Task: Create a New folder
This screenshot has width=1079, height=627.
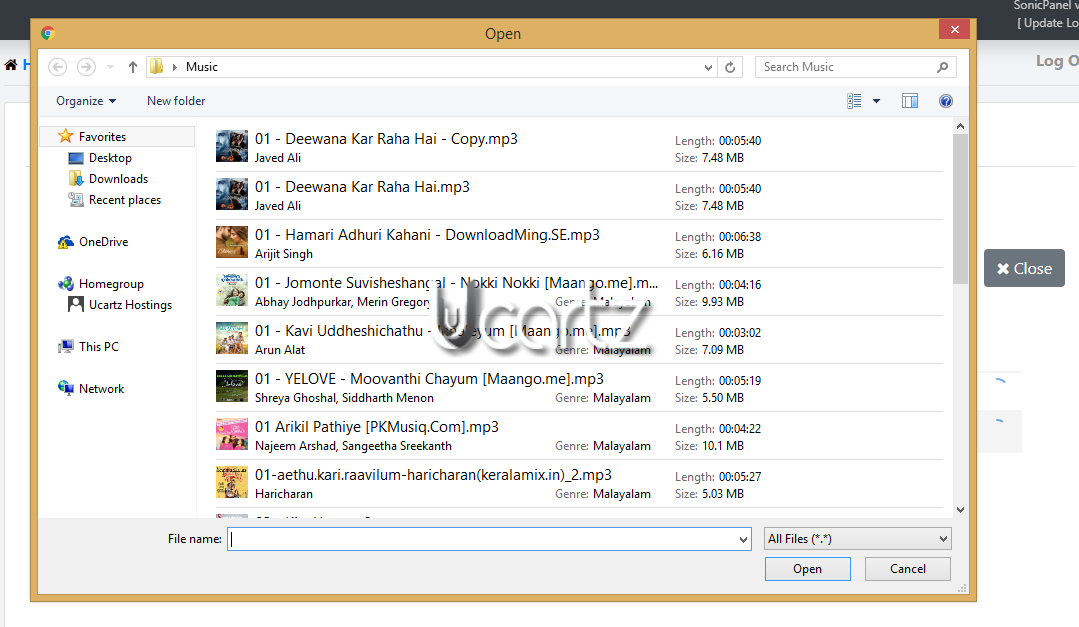Action: 176,100
